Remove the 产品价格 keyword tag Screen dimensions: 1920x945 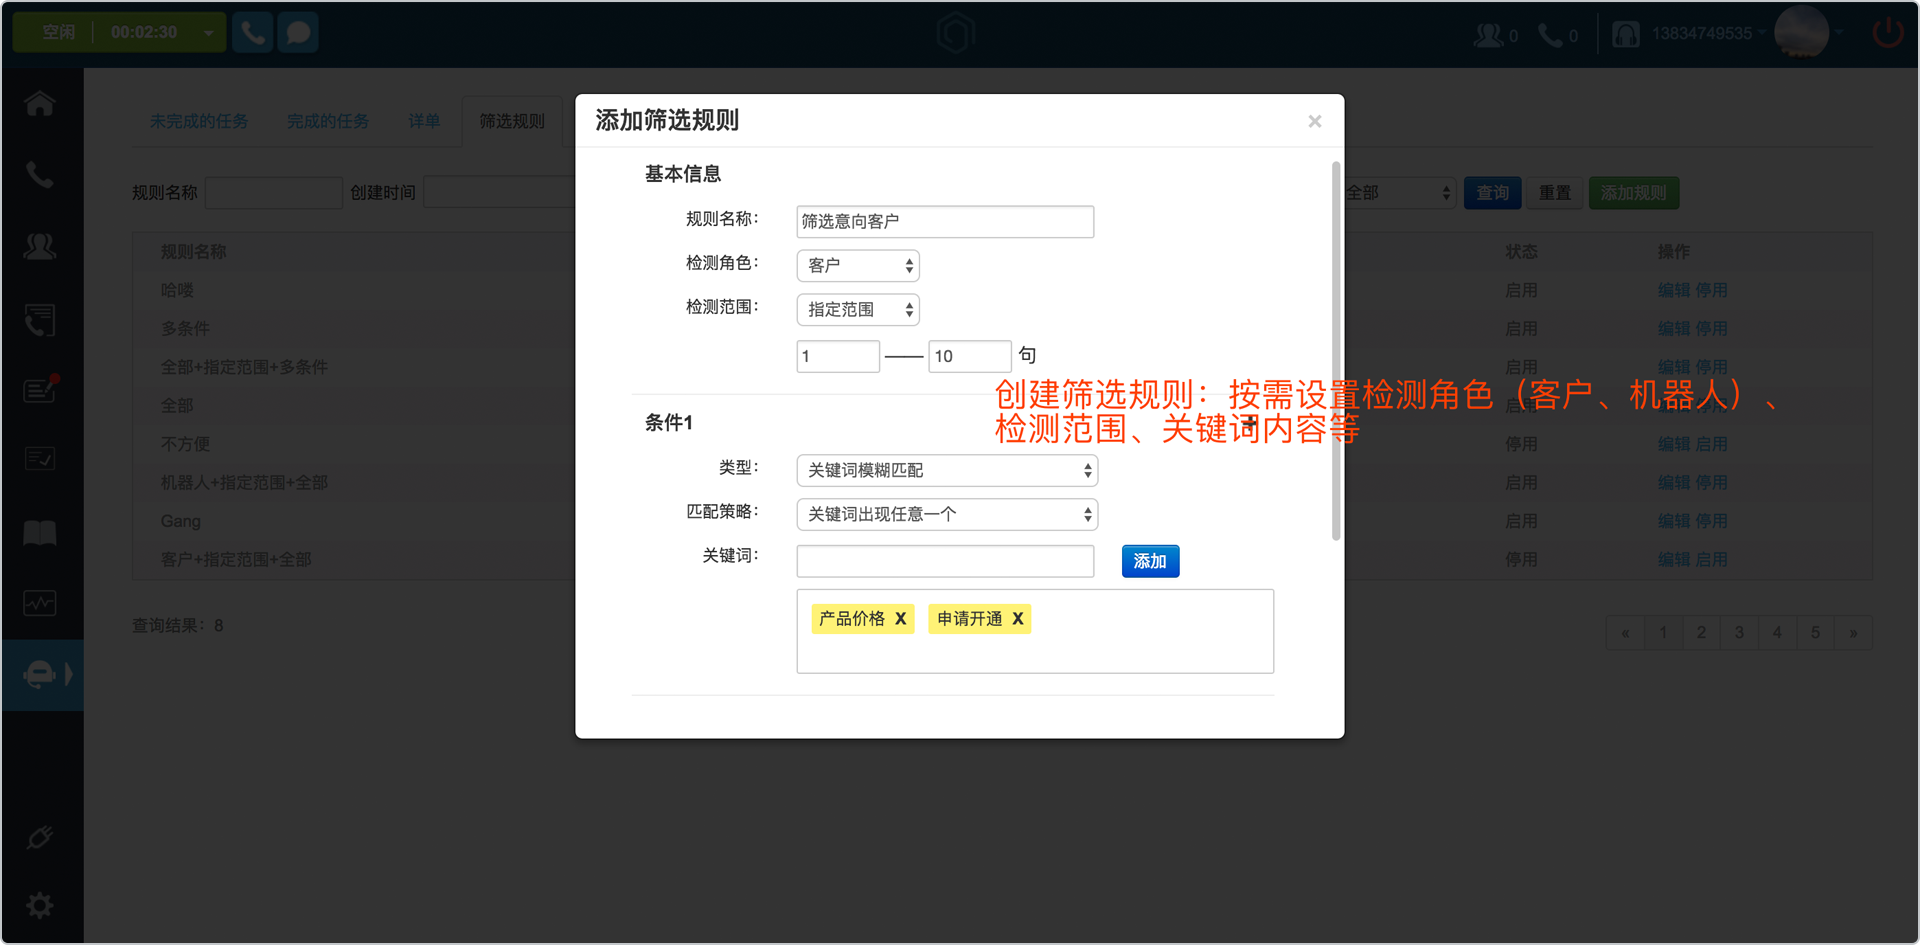pos(900,619)
